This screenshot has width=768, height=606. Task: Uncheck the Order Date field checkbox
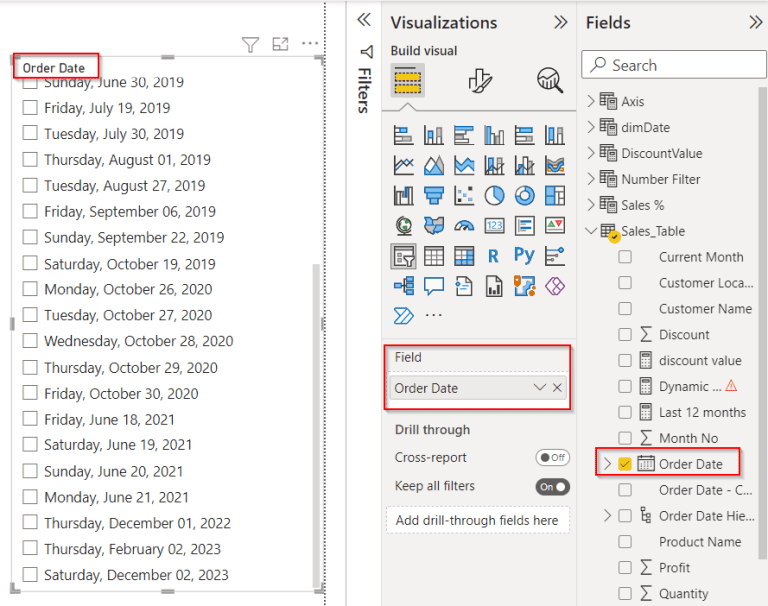click(x=625, y=463)
